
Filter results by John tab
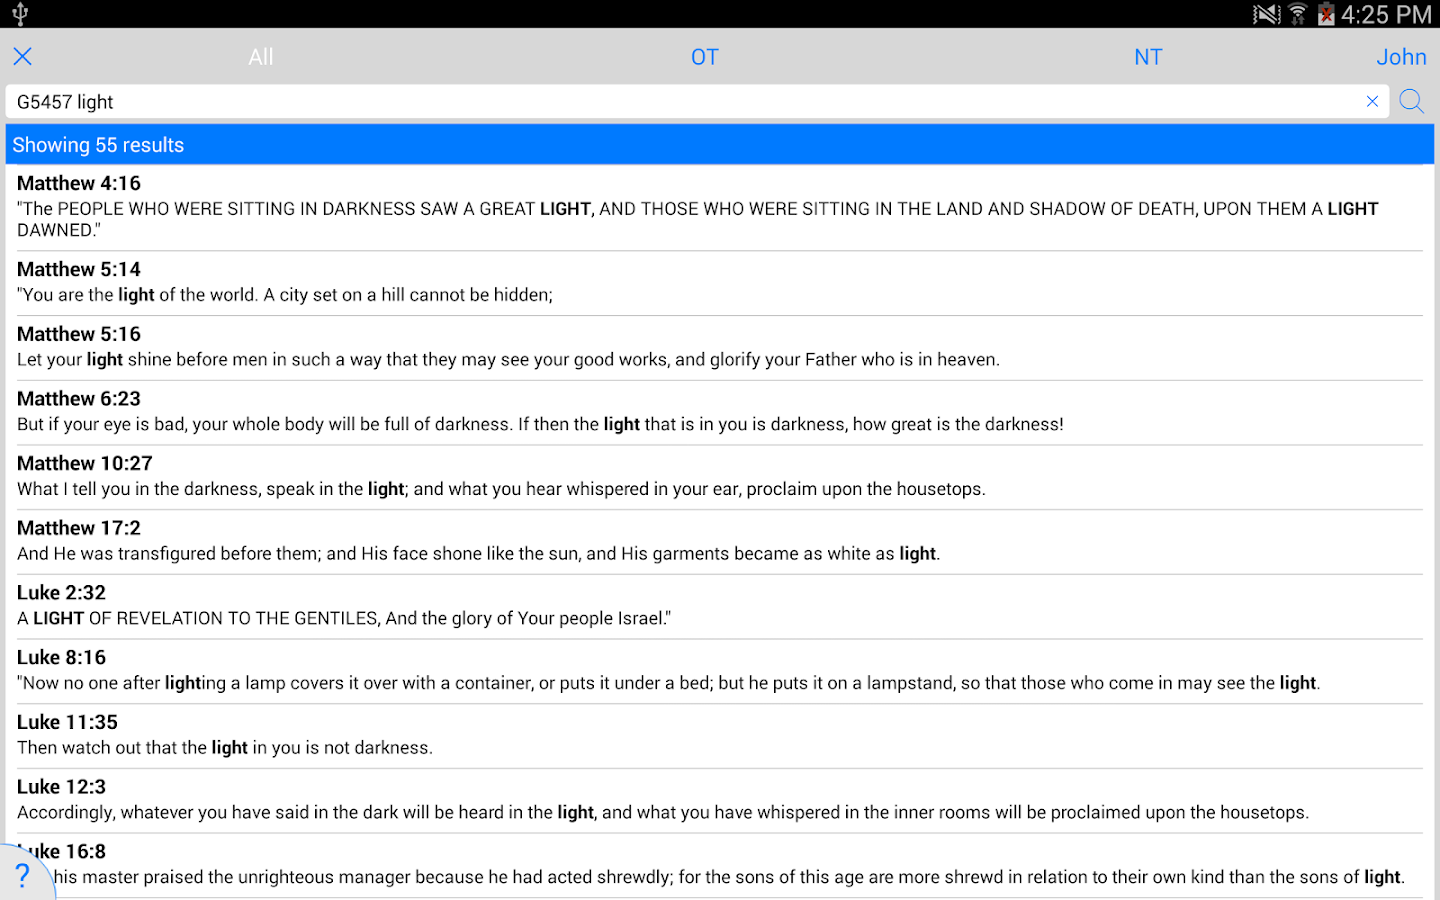tap(1401, 57)
